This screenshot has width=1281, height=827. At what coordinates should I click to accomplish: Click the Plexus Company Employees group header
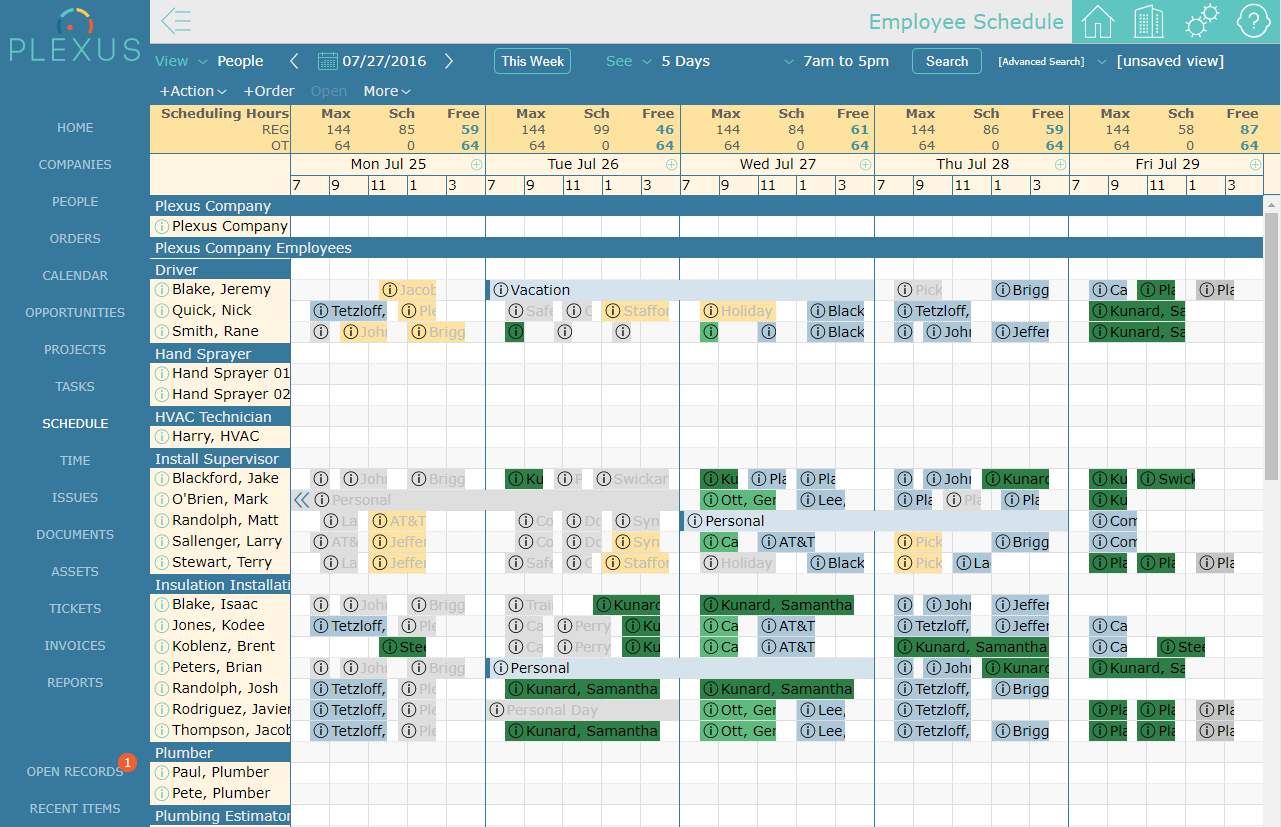tap(707, 248)
